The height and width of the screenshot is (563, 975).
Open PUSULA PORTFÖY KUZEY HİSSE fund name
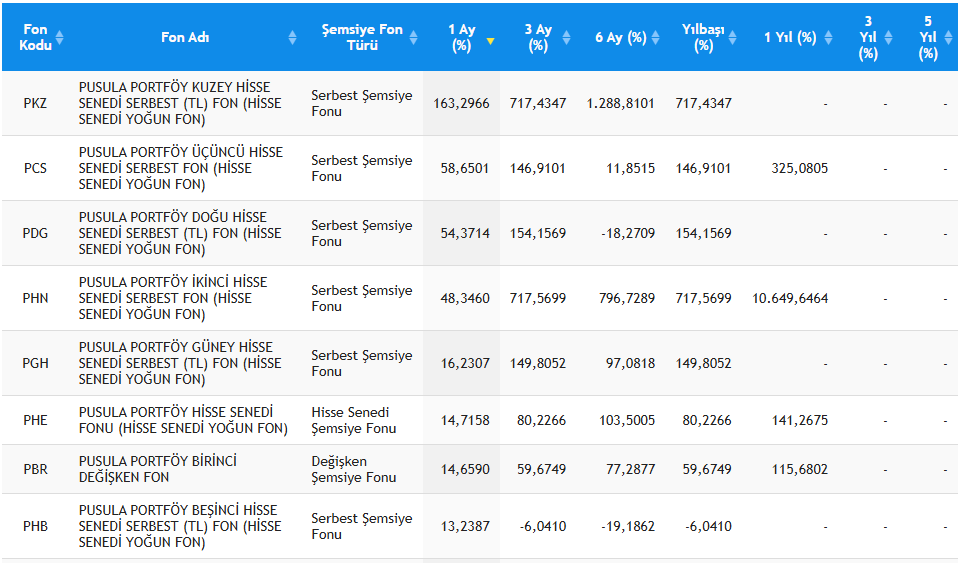point(180,103)
